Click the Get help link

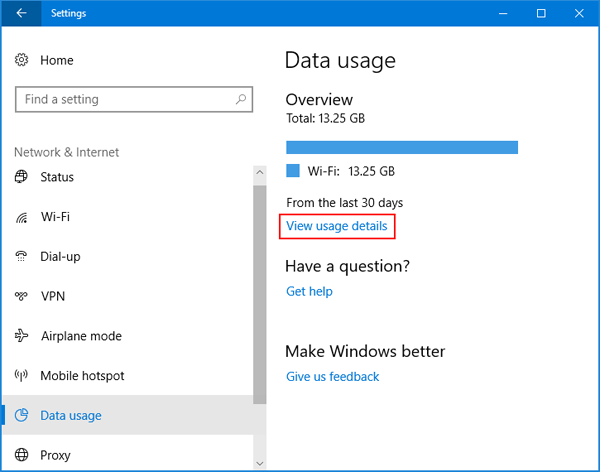[x=309, y=291]
